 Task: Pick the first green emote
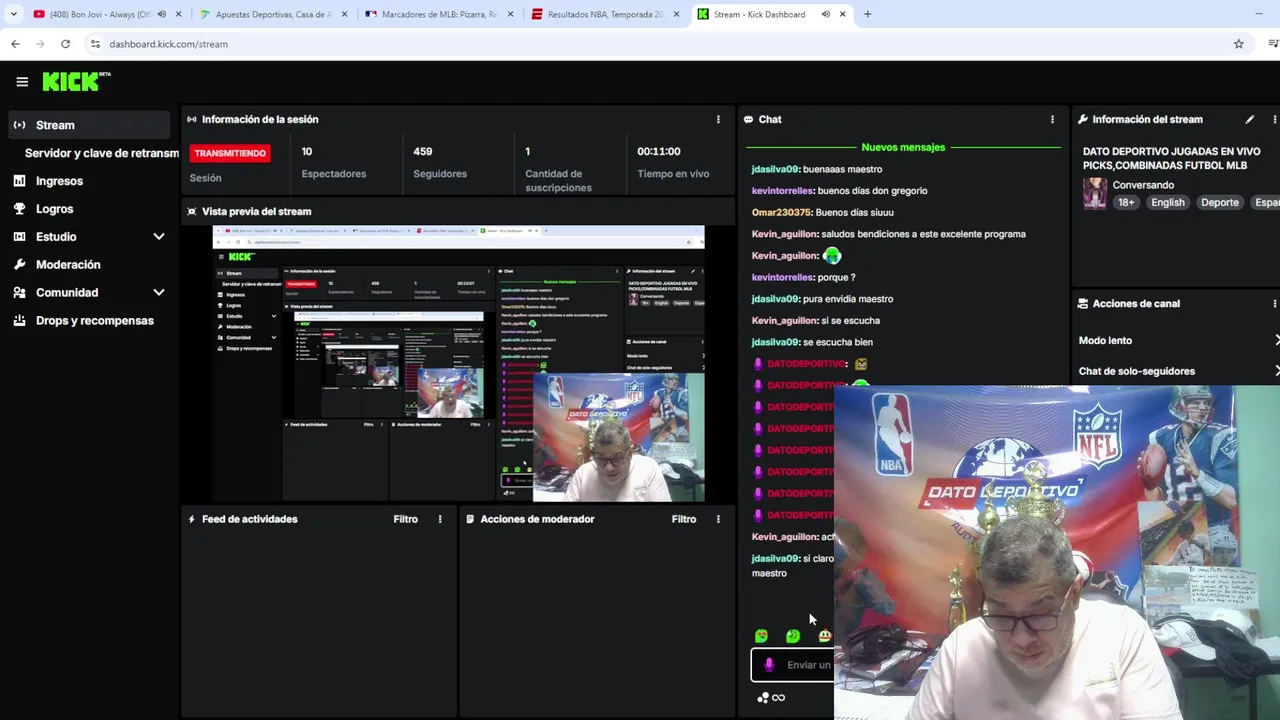coord(761,636)
